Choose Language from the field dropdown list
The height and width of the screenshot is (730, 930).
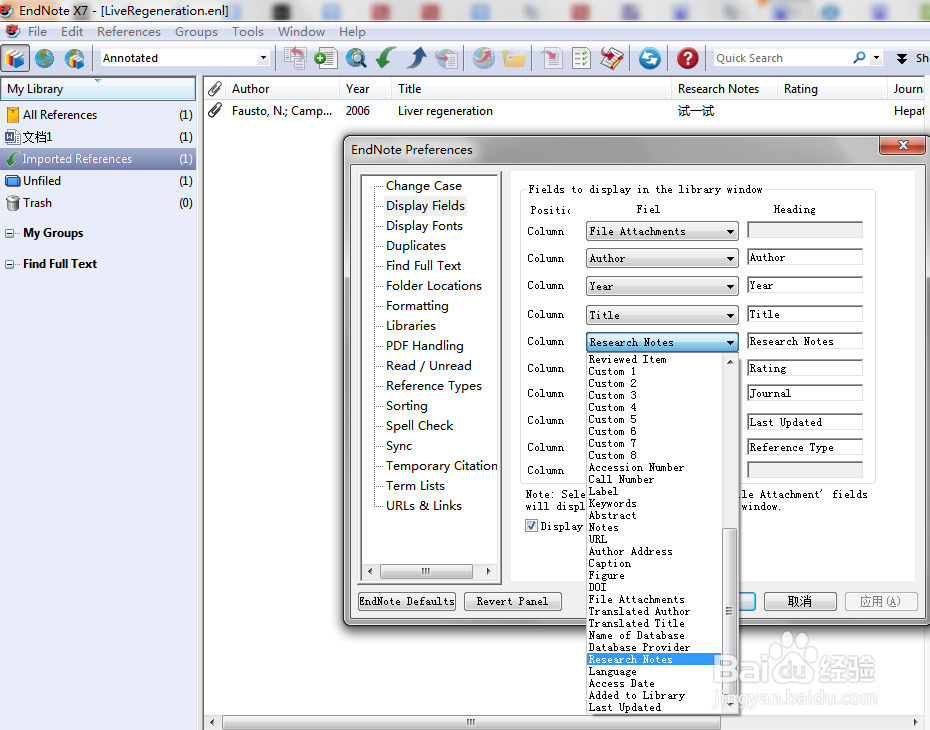654,671
